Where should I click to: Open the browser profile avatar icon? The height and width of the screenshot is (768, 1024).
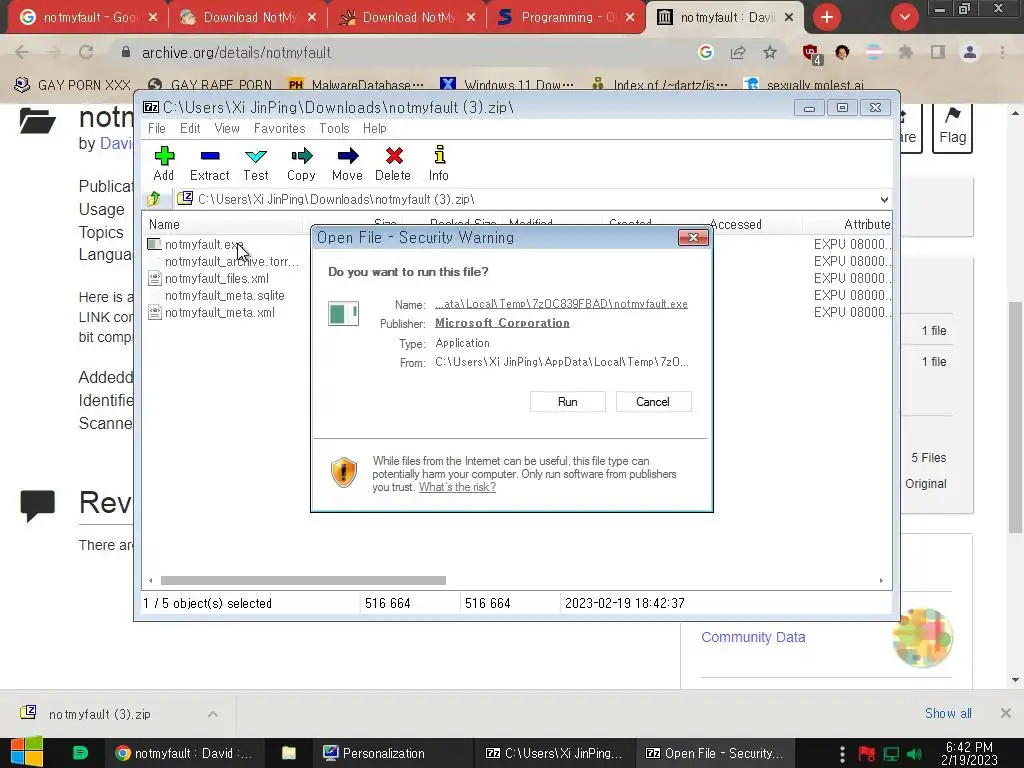(x=970, y=52)
